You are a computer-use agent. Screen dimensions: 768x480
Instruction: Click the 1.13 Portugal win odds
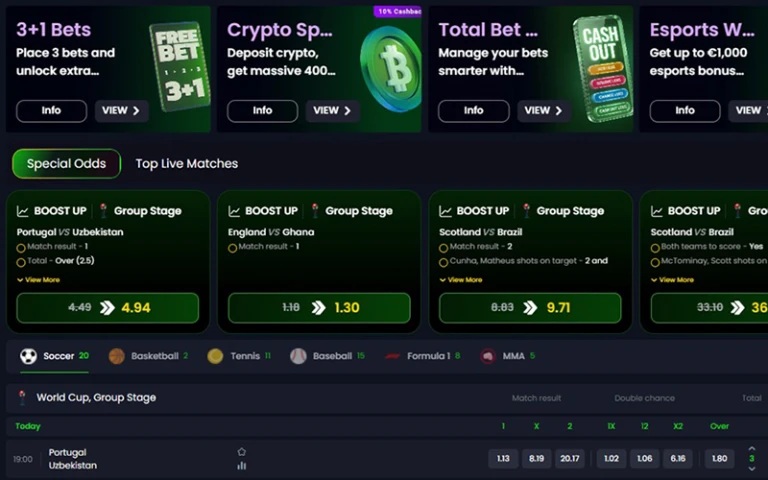[x=503, y=458]
